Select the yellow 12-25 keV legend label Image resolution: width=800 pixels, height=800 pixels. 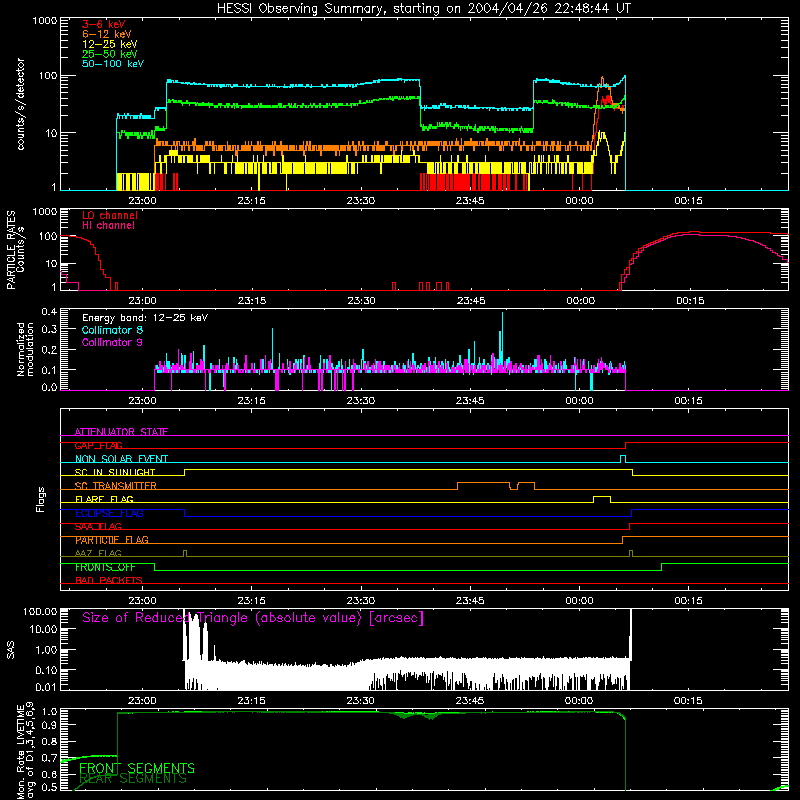[x=110, y=44]
